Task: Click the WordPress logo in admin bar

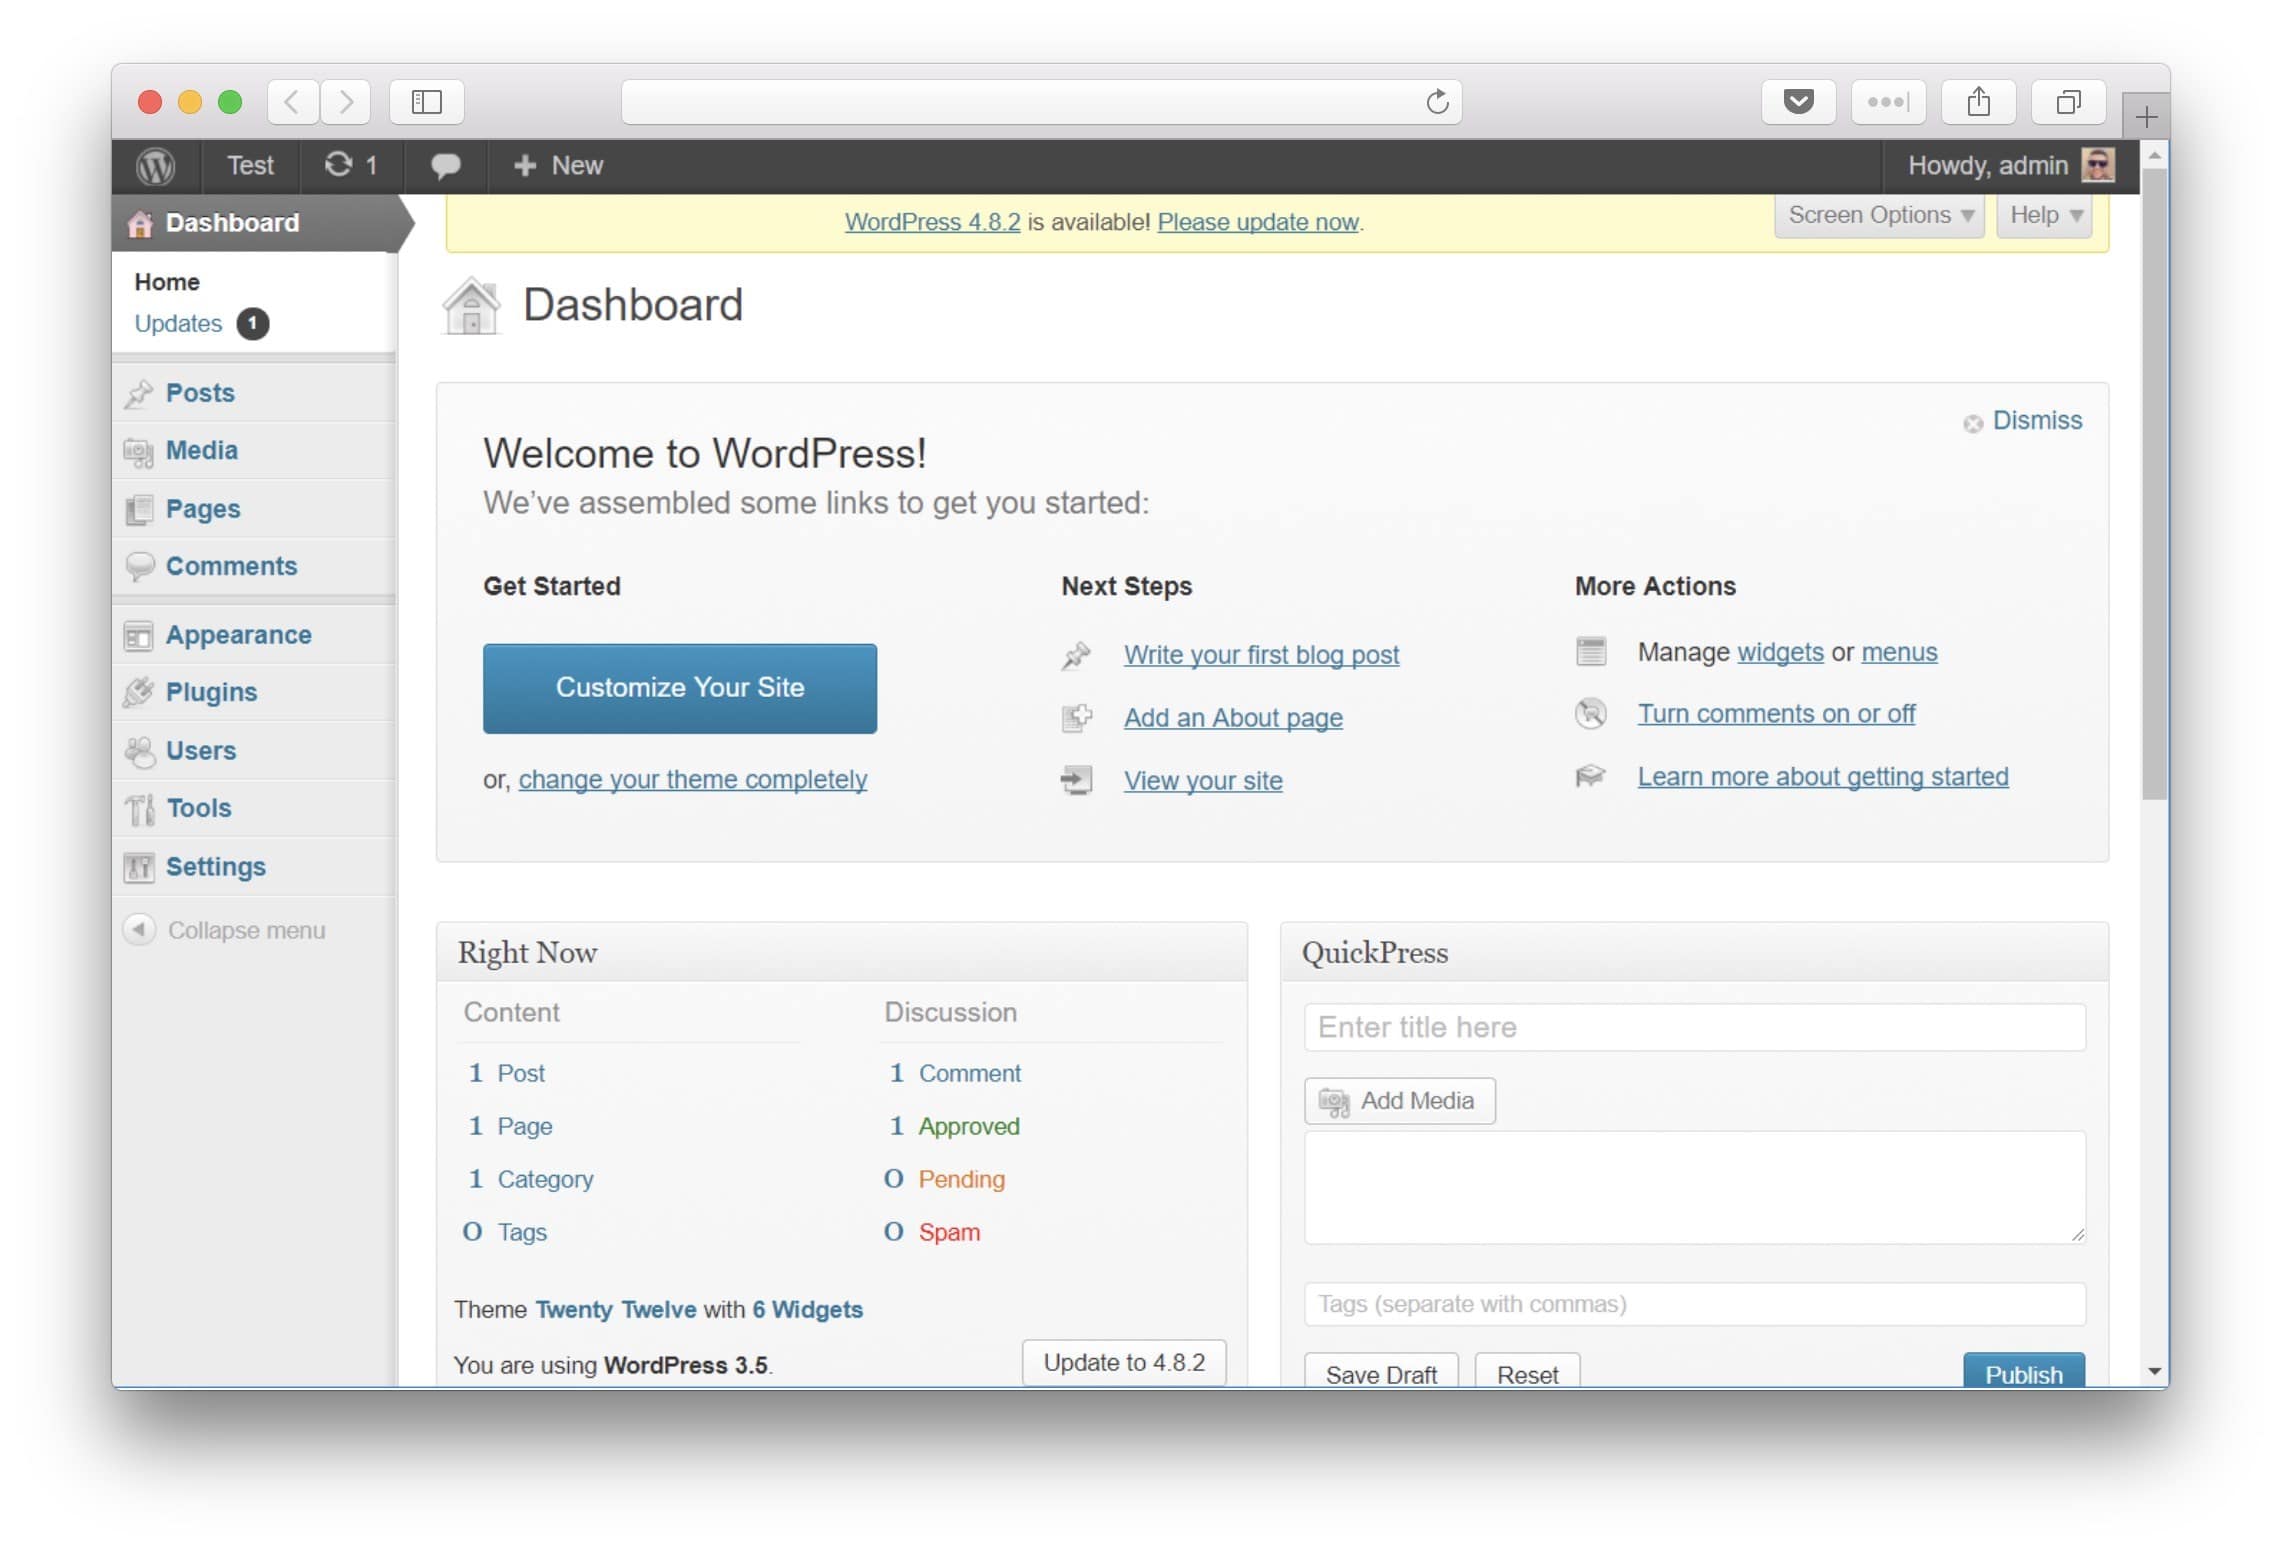Action: pyautogui.click(x=155, y=166)
